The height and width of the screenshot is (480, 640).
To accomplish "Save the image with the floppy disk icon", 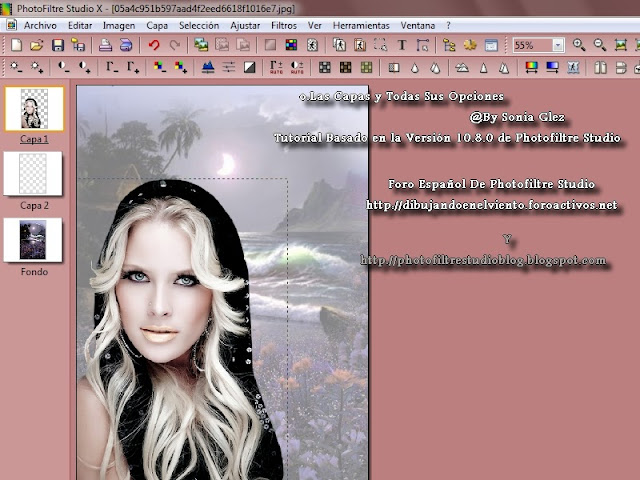I will pos(58,44).
